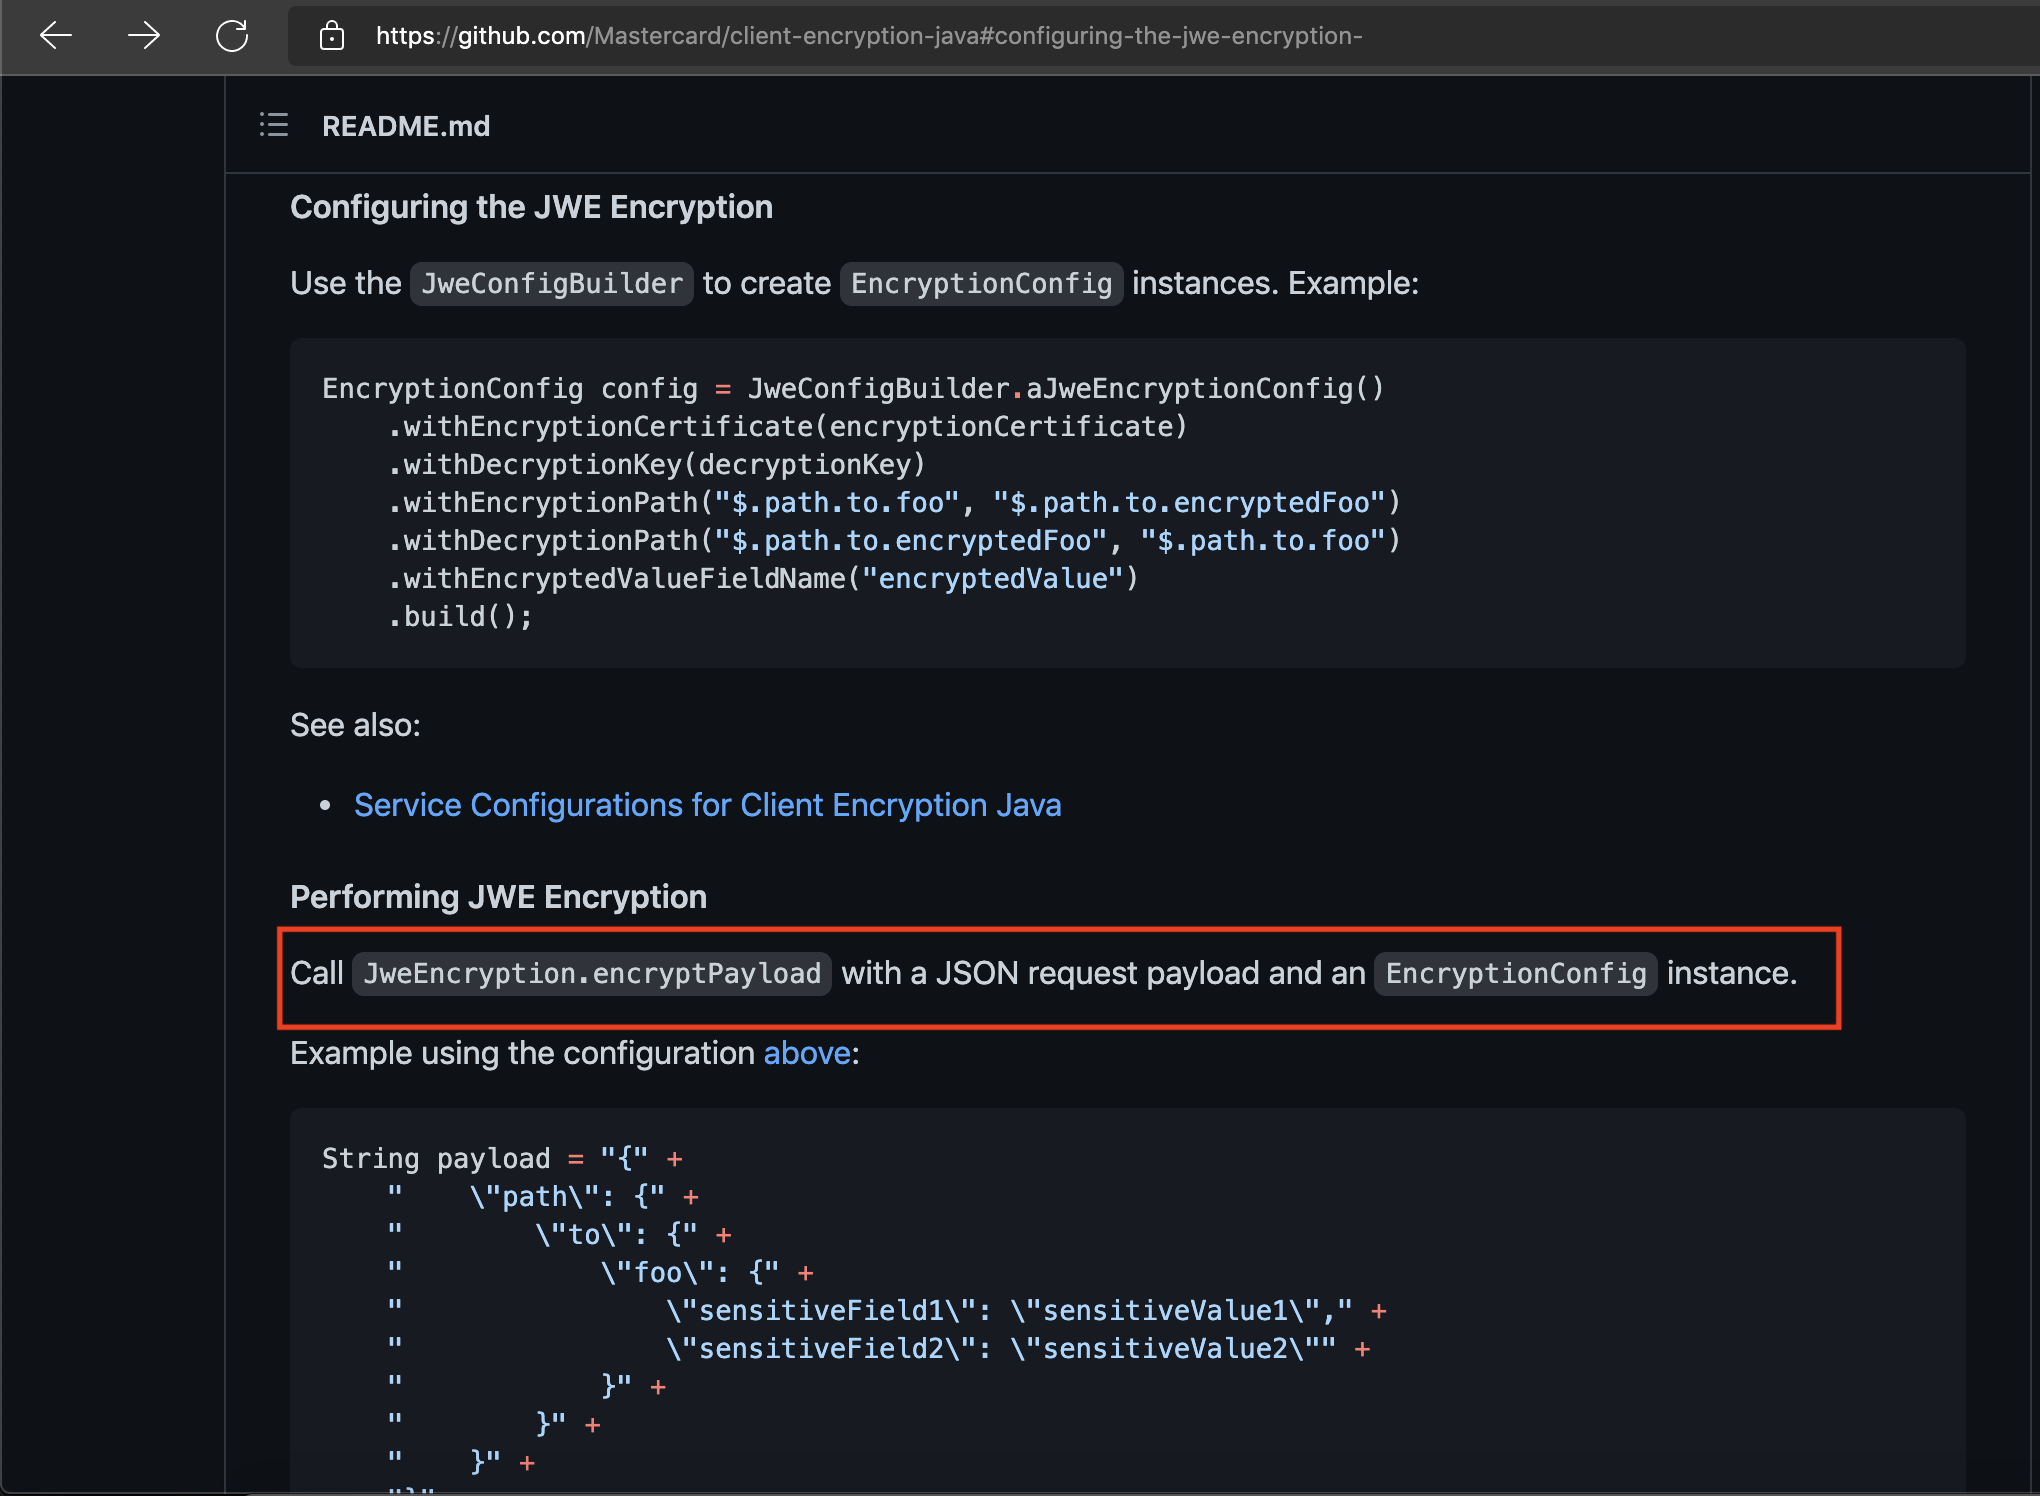Click the JweConfigBuilder inline code
The height and width of the screenshot is (1496, 2040).
tap(551, 284)
